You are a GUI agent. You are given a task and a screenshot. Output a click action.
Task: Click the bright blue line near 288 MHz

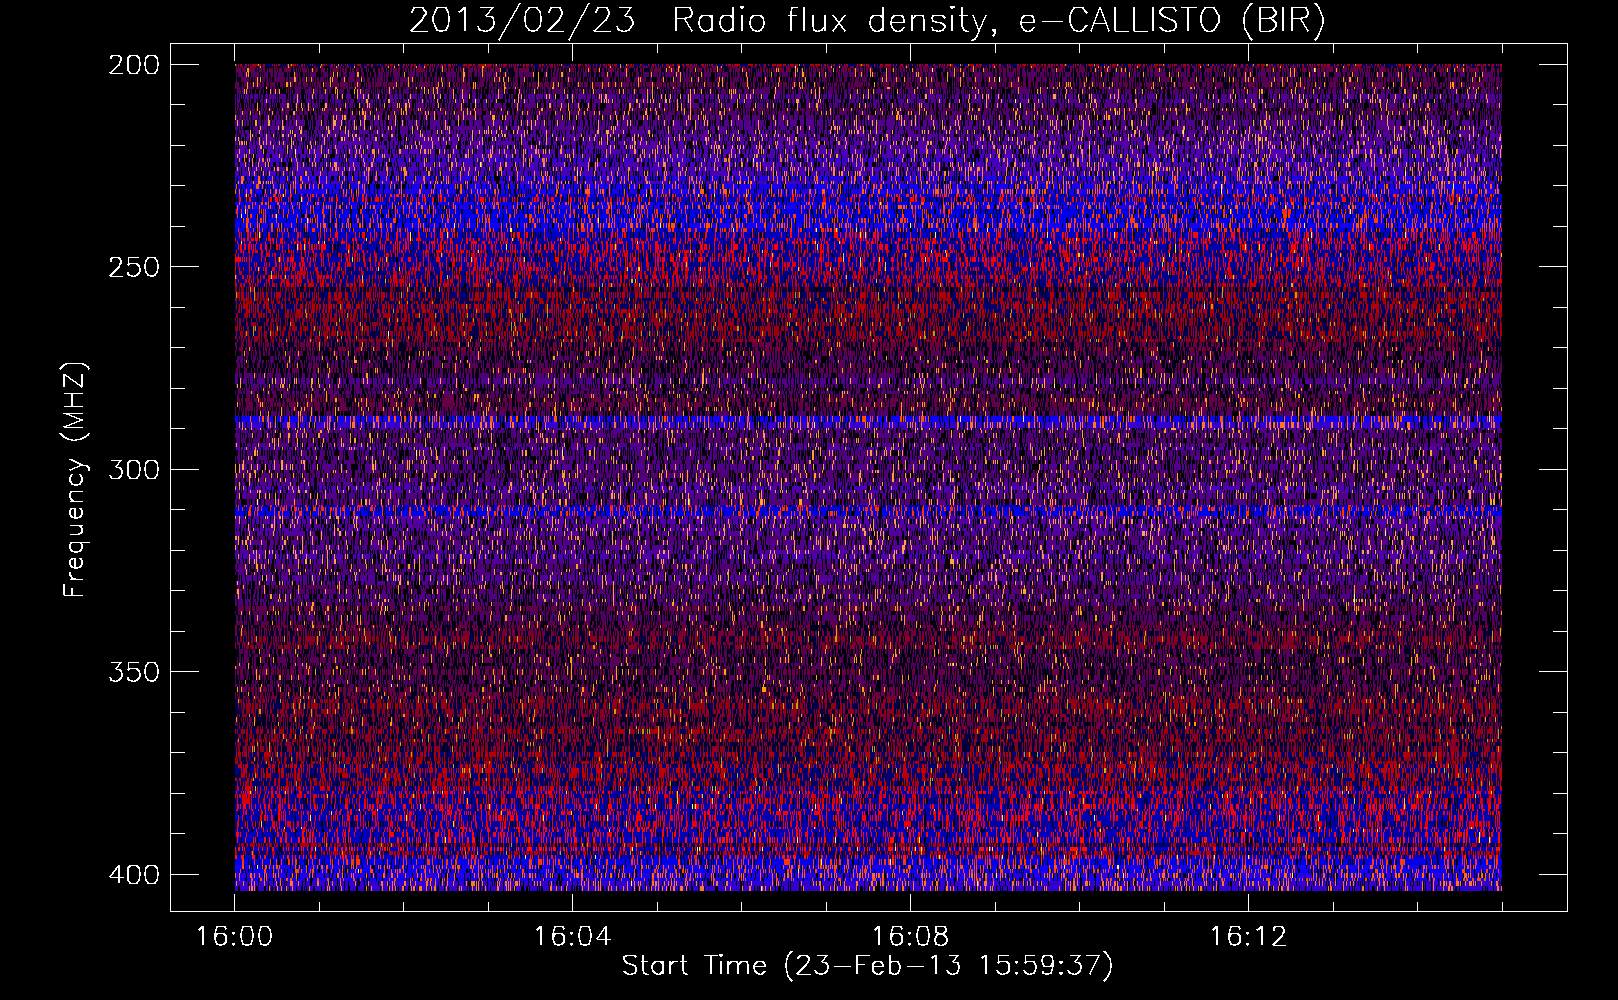tap(868, 422)
